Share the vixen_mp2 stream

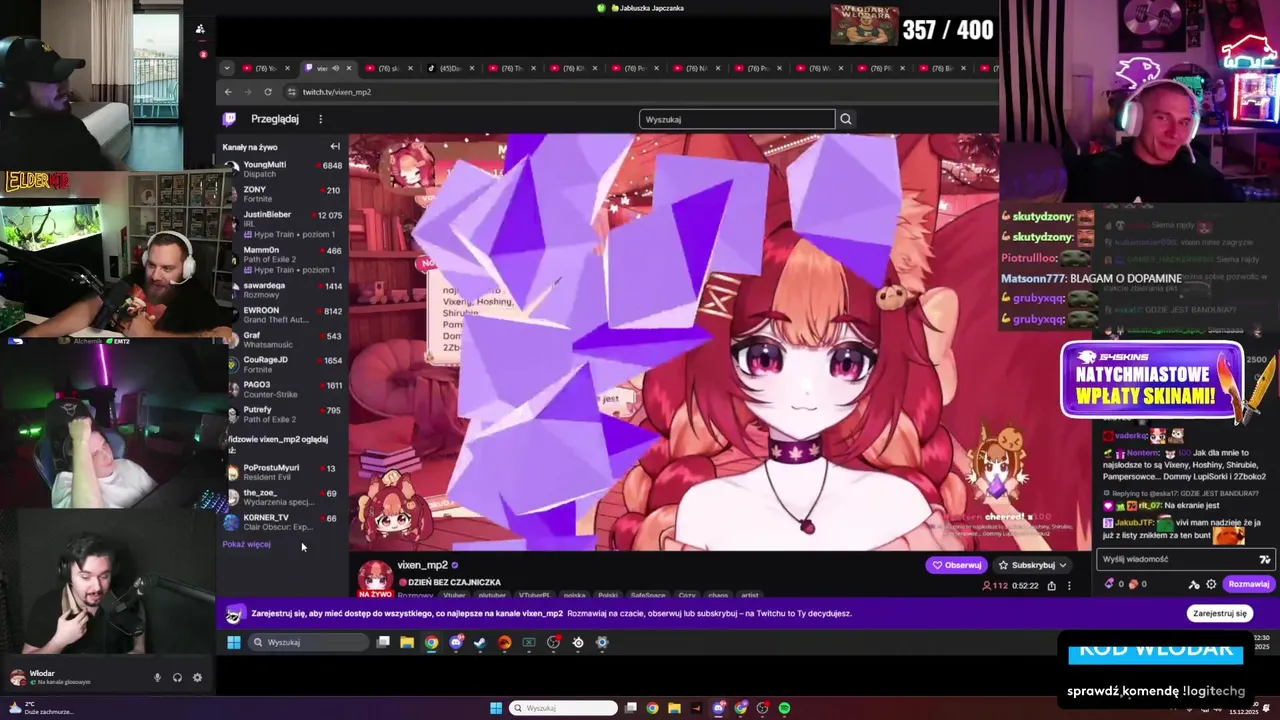[1051, 586]
